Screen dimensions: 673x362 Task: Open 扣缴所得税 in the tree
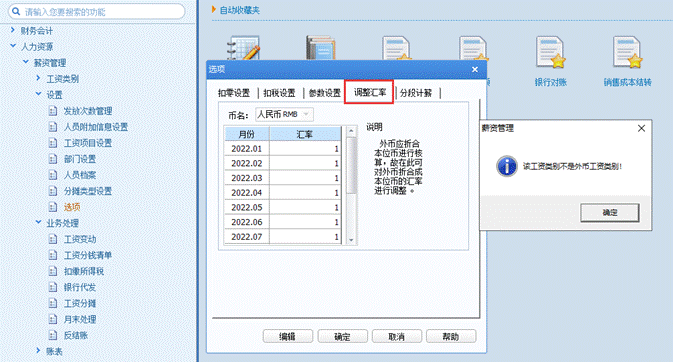pyautogui.click(x=84, y=271)
